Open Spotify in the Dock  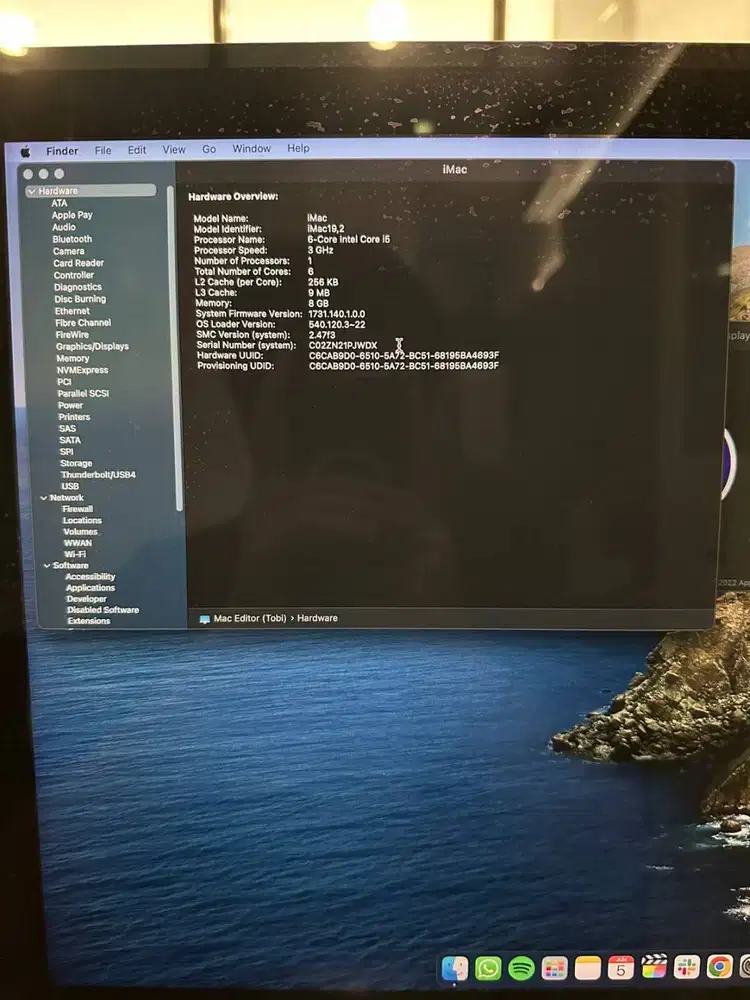coord(521,968)
